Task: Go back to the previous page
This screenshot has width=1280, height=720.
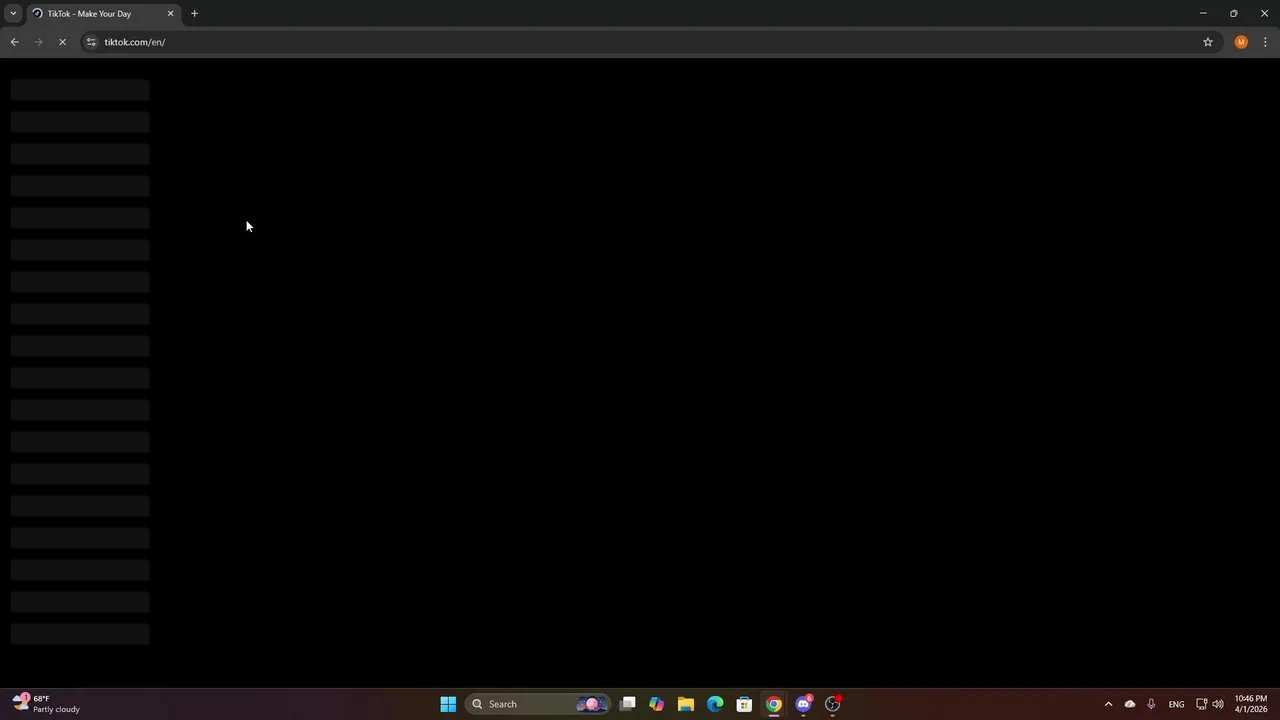Action: pyautogui.click(x=14, y=42)
